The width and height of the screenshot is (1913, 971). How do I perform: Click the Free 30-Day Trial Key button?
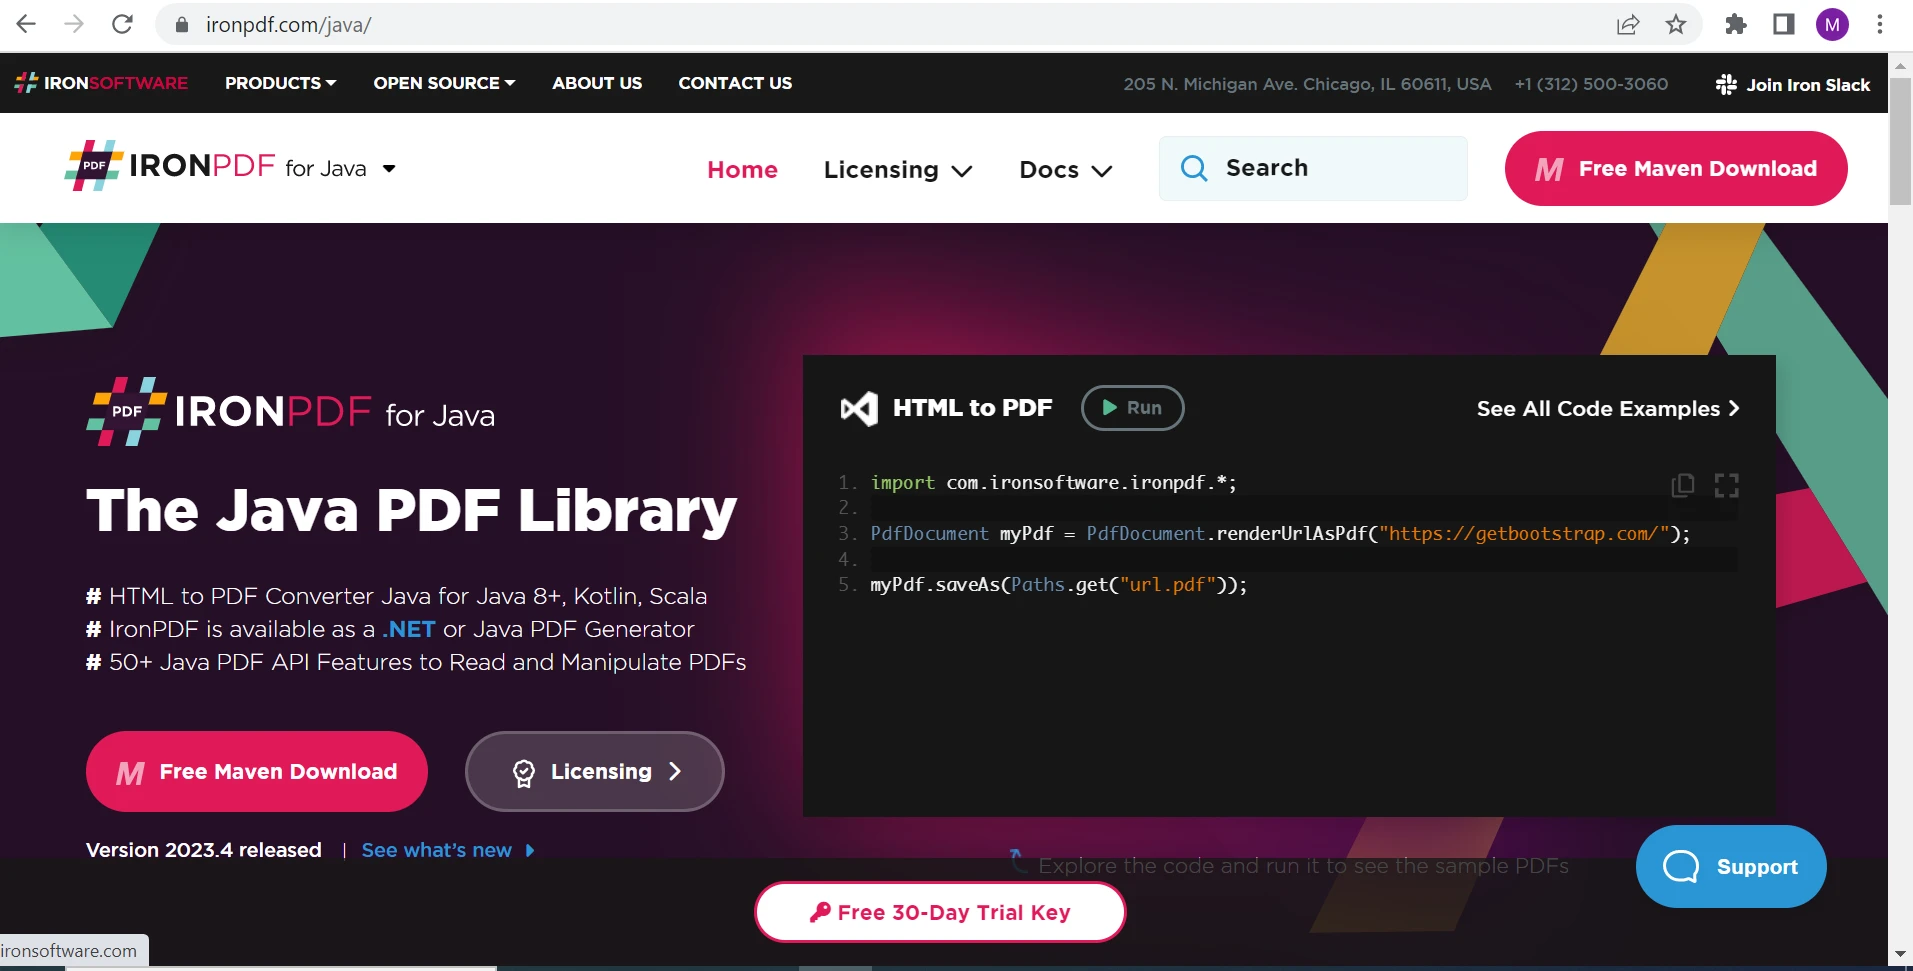tap(940, 912)
